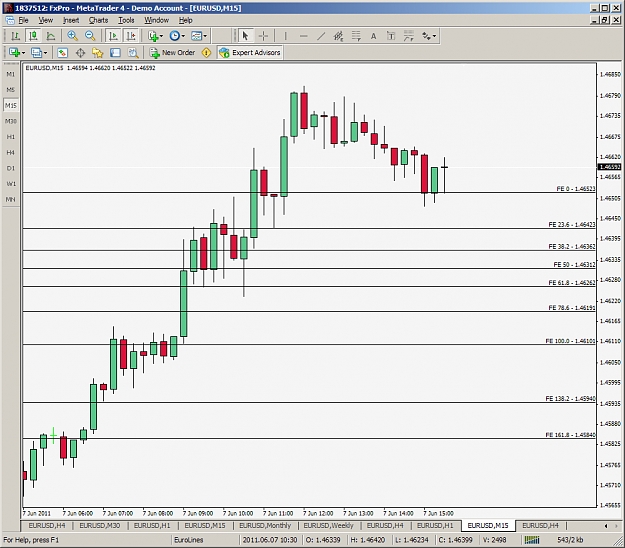Switch to H1 timeframe
The height and width of the screenshot is (548, 625).
coord(11,137)
